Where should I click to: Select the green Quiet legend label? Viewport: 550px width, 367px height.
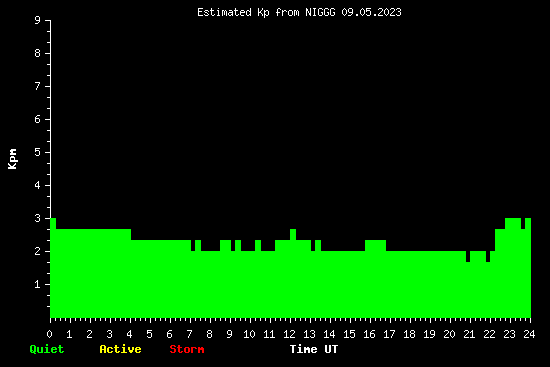tap(47, 349)
